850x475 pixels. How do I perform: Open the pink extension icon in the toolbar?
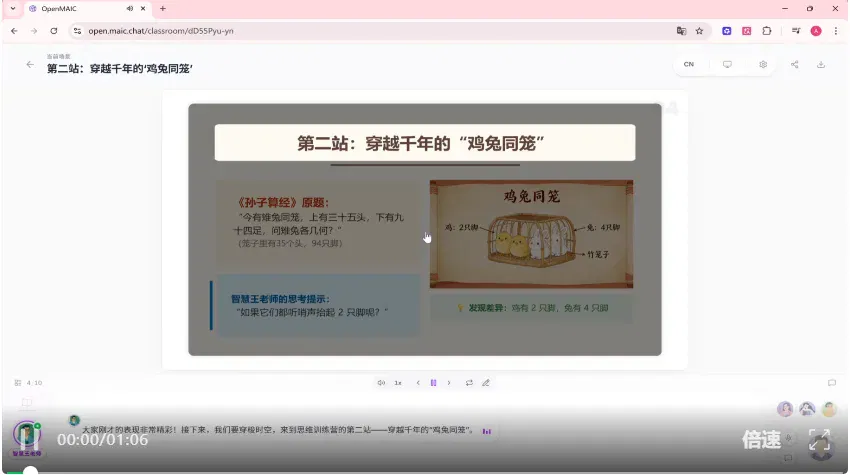coord(746,31)
